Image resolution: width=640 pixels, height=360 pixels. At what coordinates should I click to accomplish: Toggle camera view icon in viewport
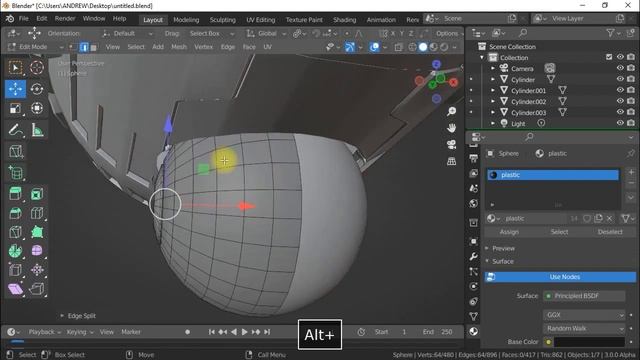coord(451,144)
